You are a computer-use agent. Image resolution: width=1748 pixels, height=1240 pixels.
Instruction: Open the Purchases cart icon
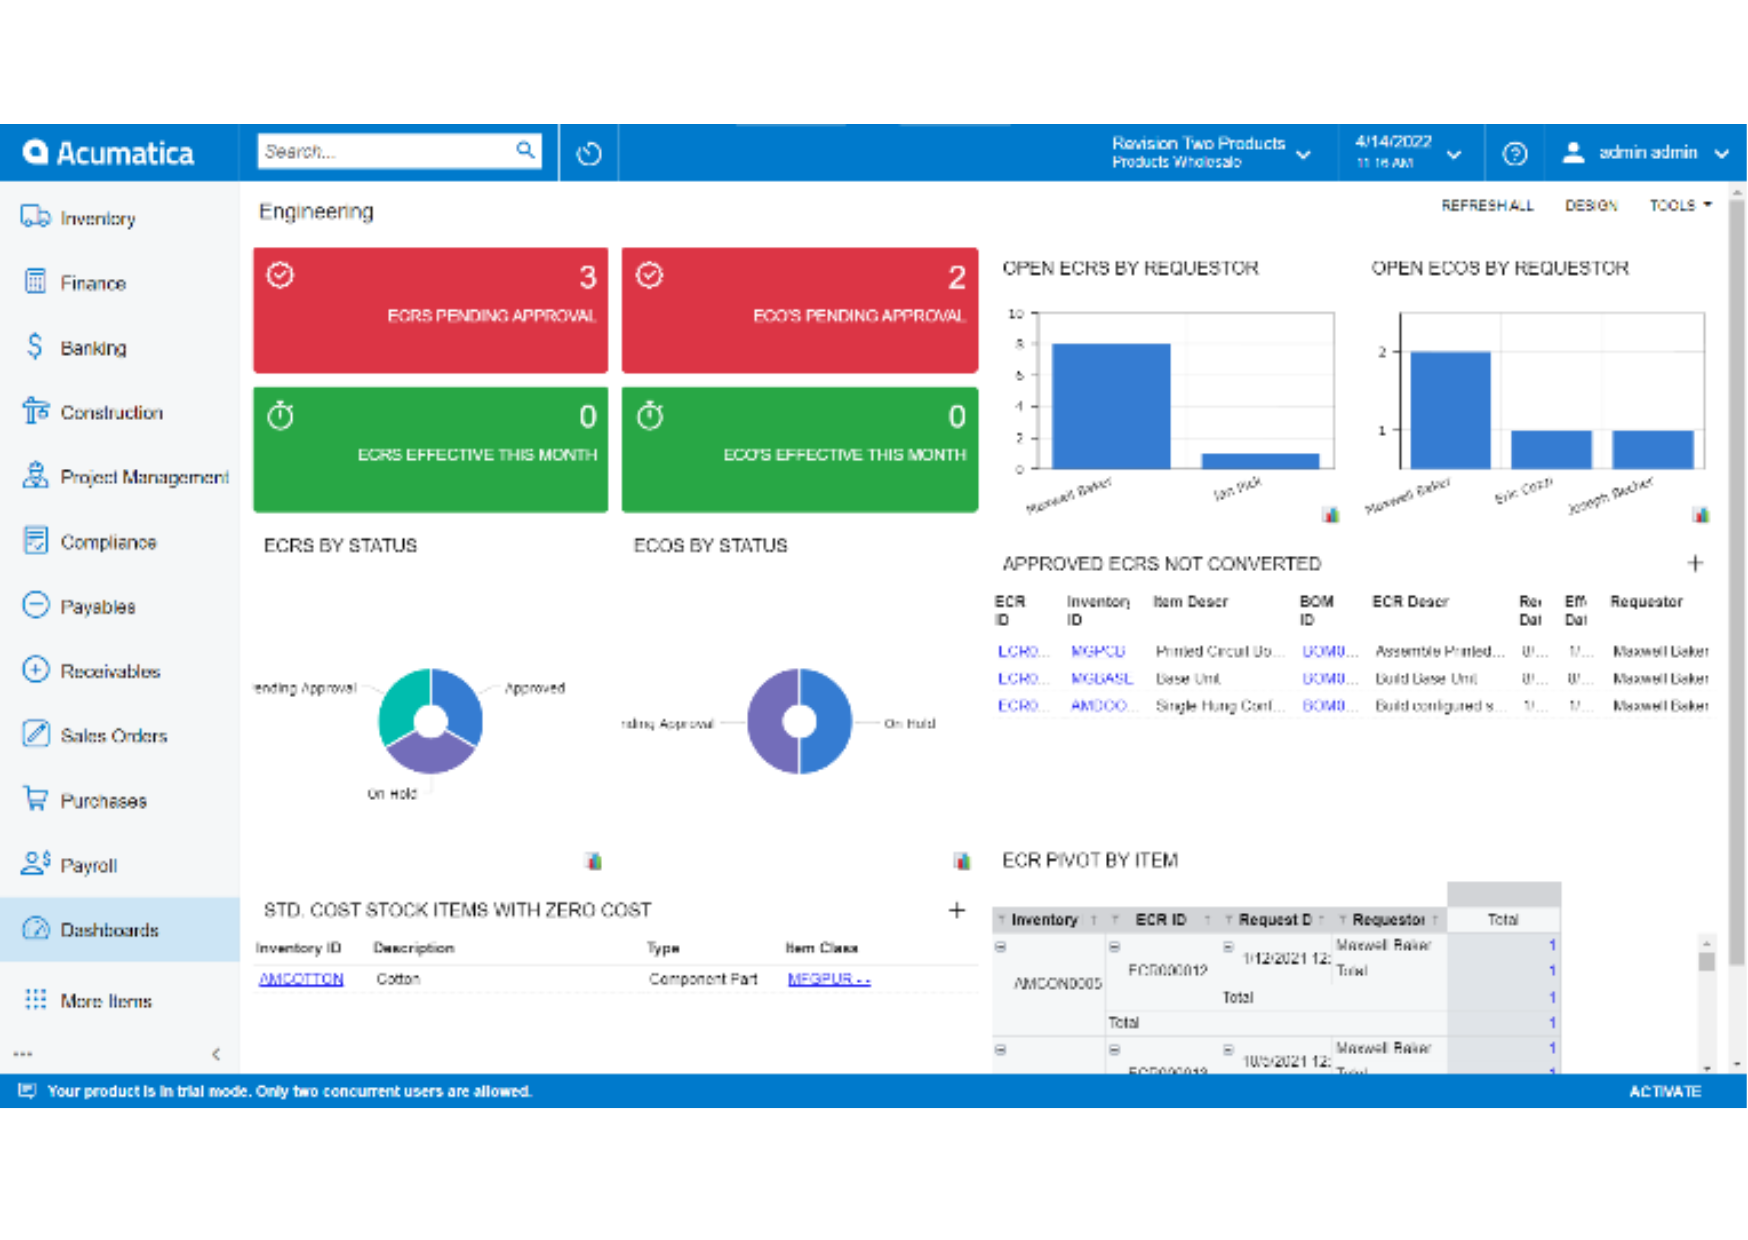[35, 800]
